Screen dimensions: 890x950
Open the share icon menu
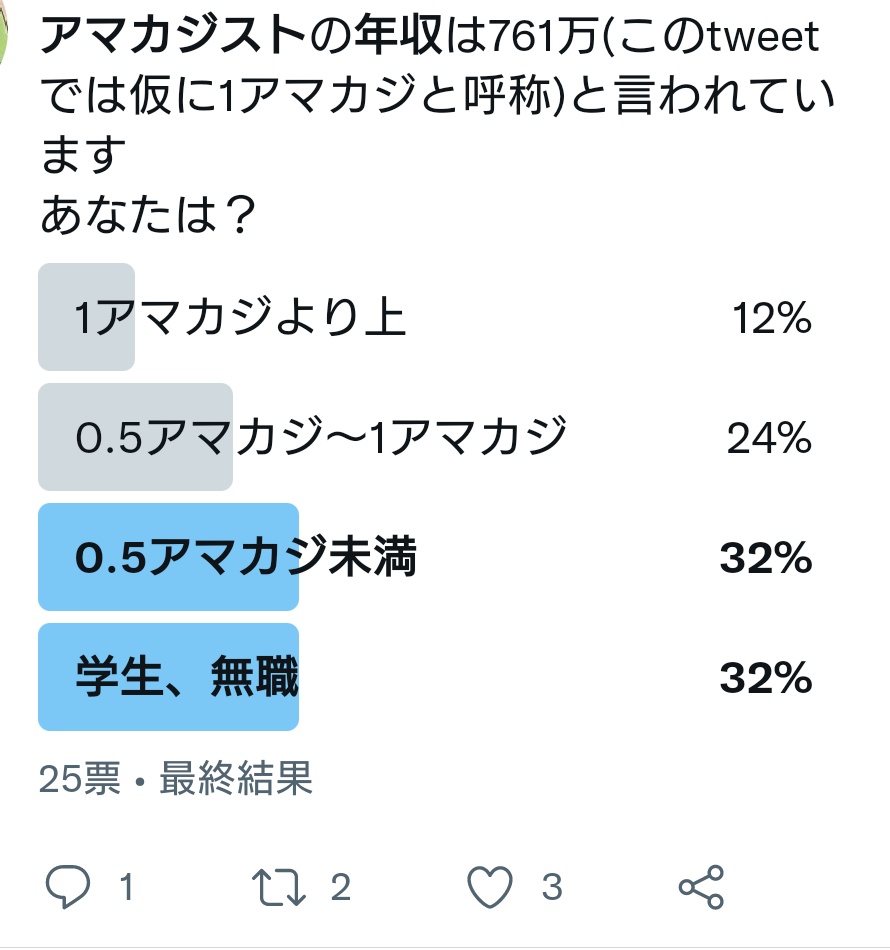pos(701,887)
